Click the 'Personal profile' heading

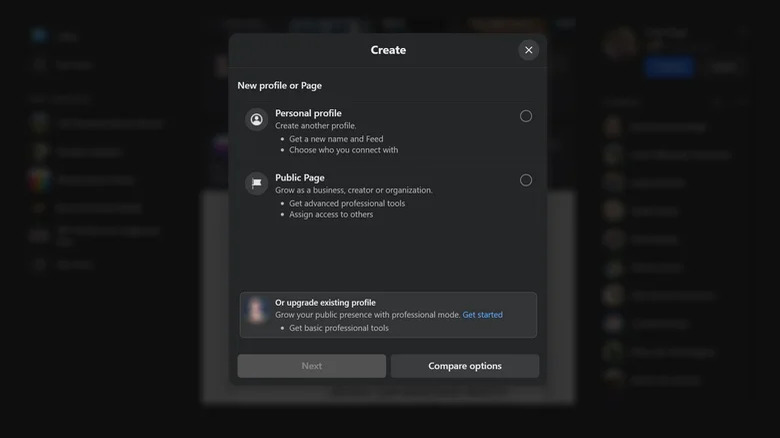click(x=308, y=113)
